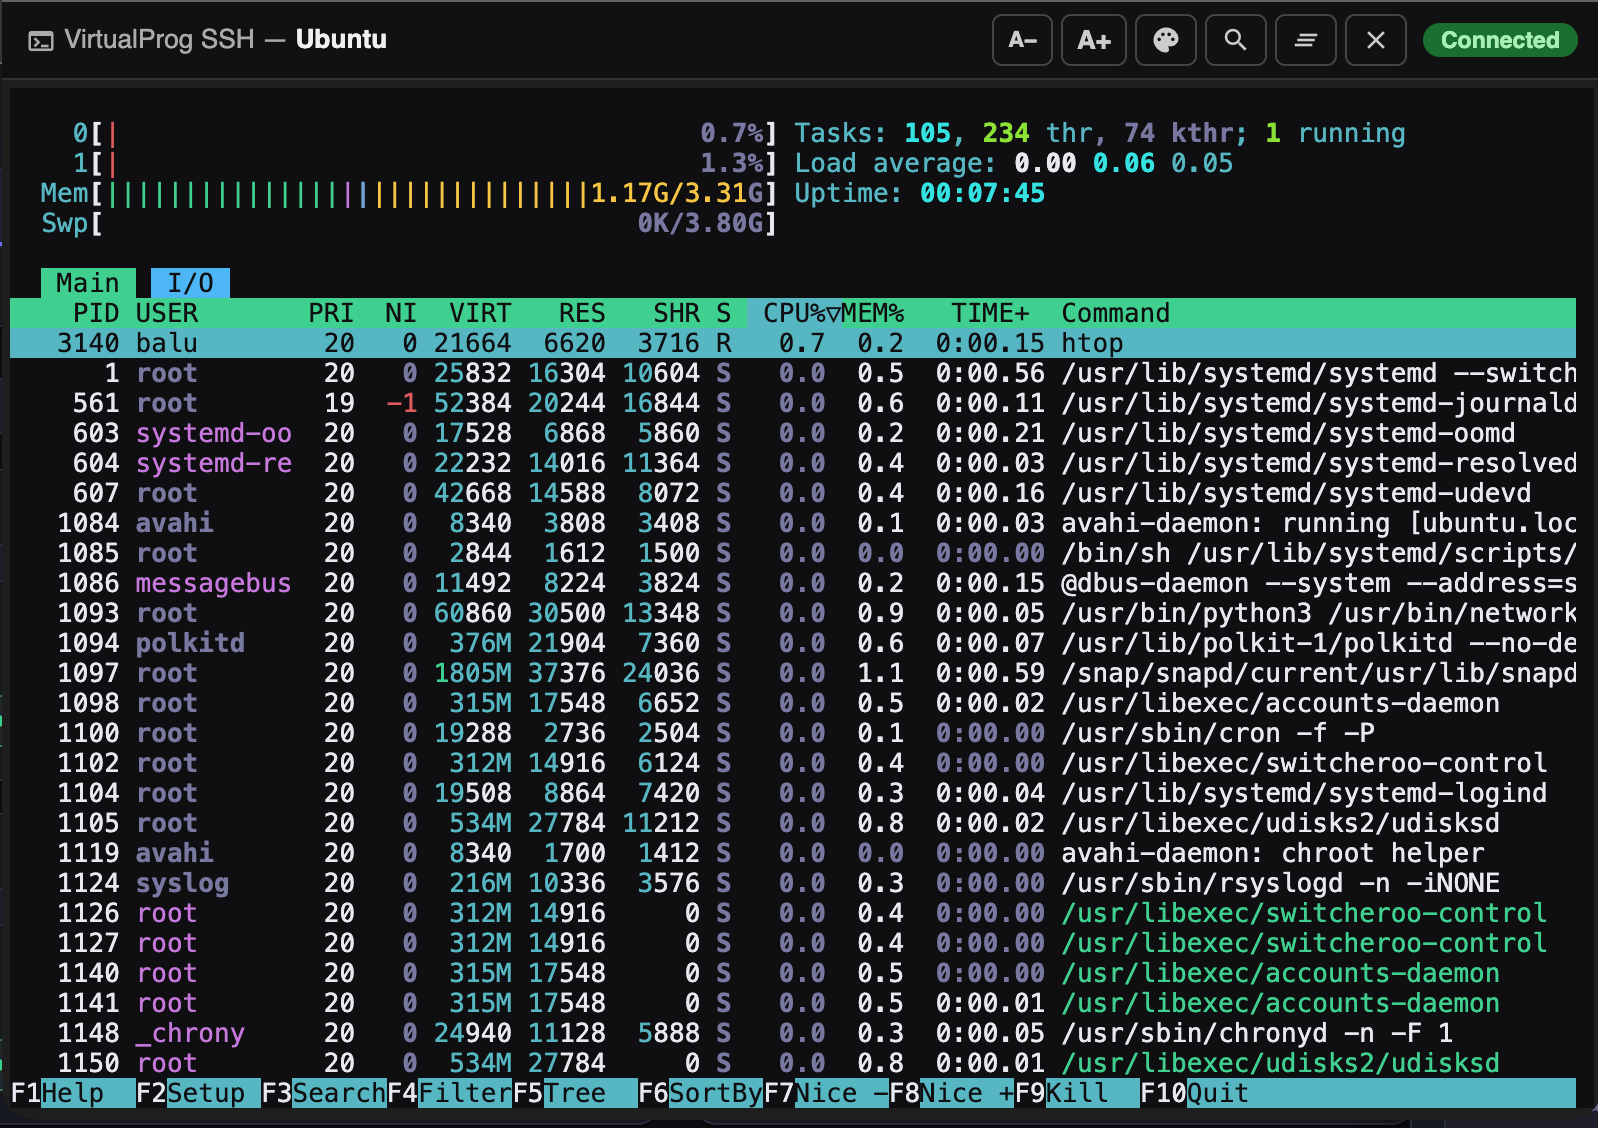The height and width of the screenshot is (1128, 1598).
Task: Select the htop process row PID 3140
Action: coord(793,343)
